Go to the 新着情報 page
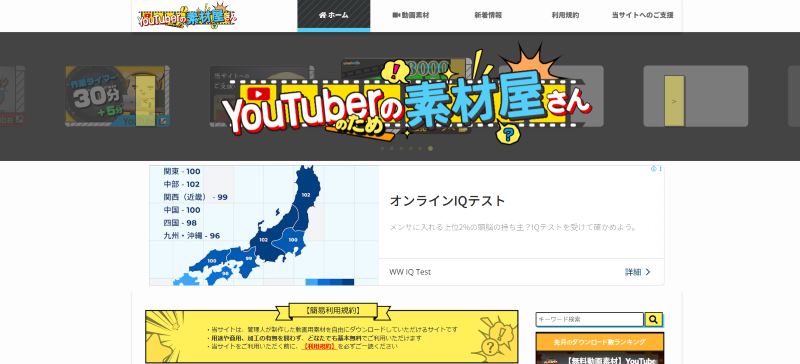 488,15
